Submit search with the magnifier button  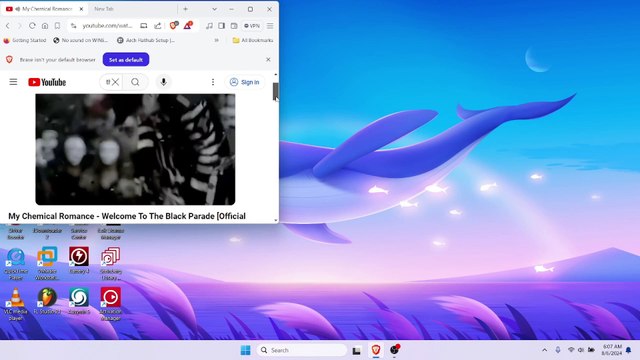(135, 82)
